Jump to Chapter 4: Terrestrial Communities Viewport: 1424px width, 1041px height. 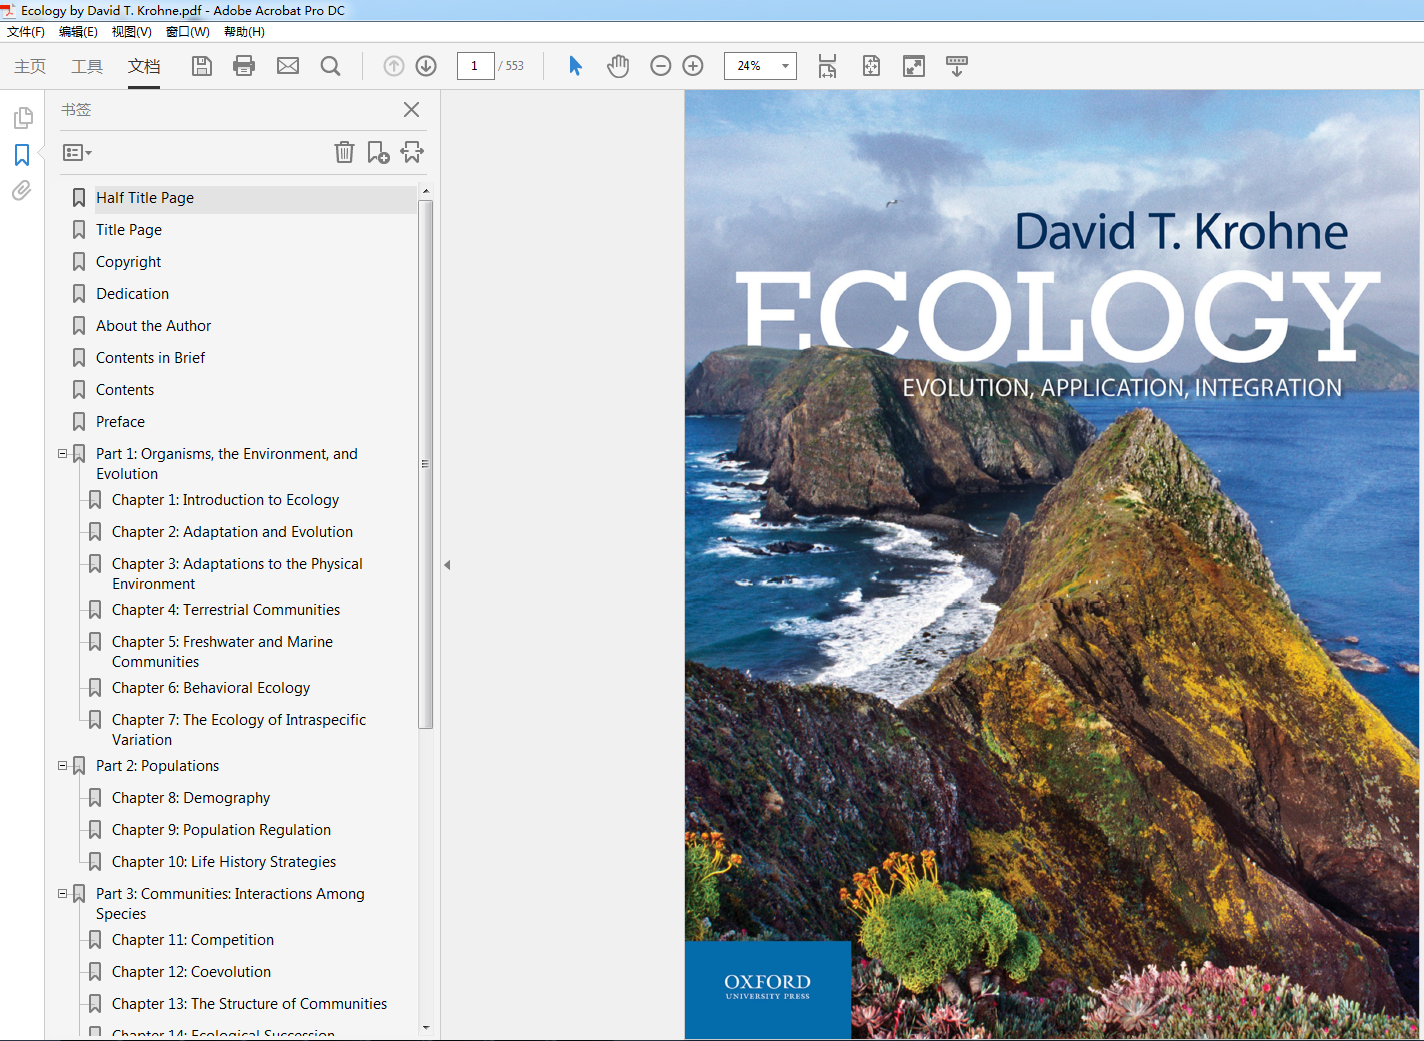click(226, 610)
